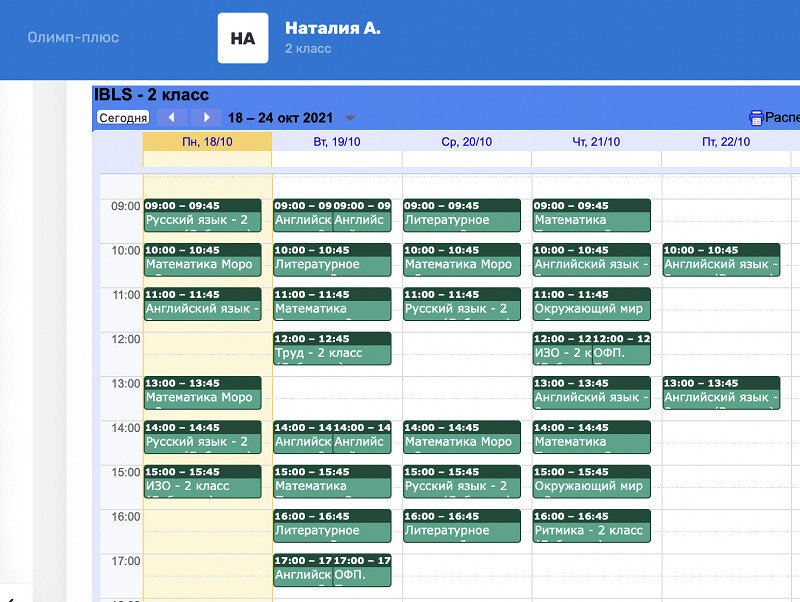Open Tuesday 15:00 Математика lesson
Viewport: 800px width, 602px height.
pyautogui.click(x=332, y=482)
